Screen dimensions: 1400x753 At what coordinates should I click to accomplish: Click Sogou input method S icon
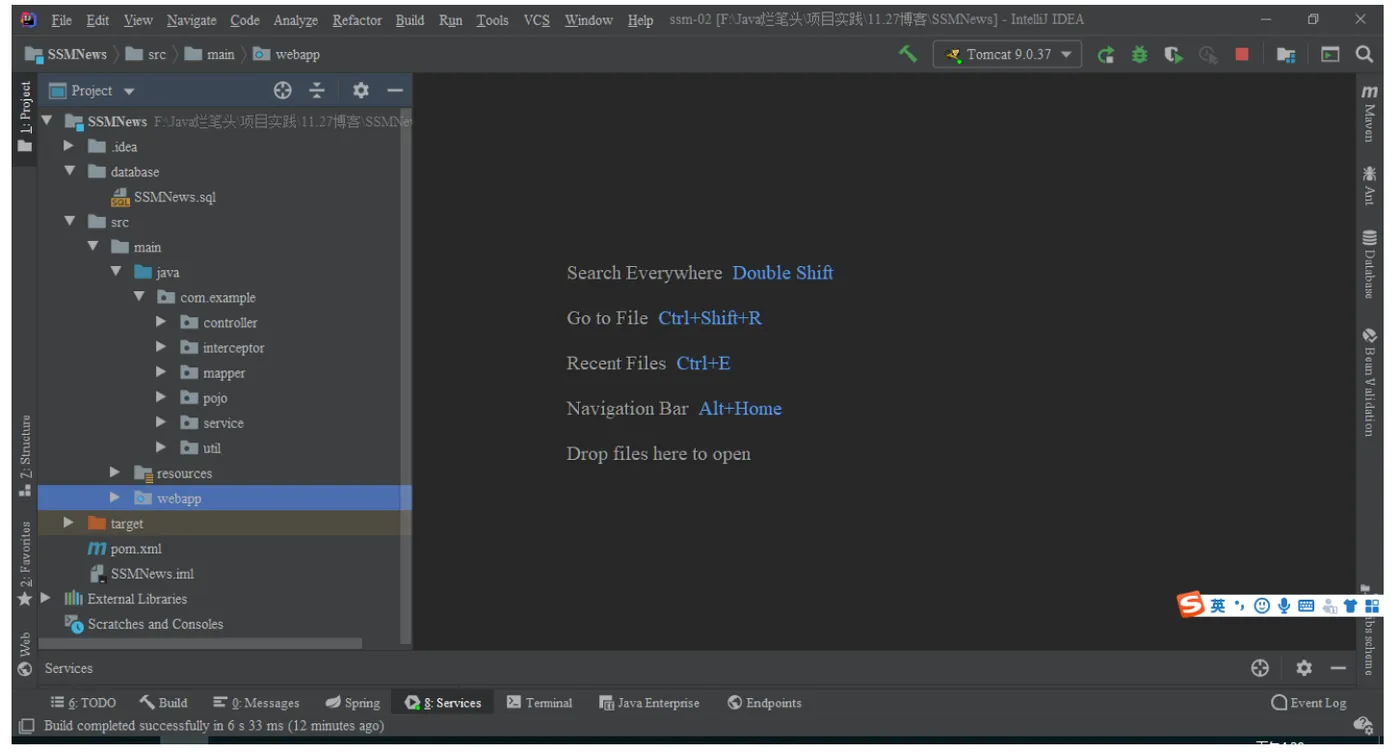(x=1190, y=605)
